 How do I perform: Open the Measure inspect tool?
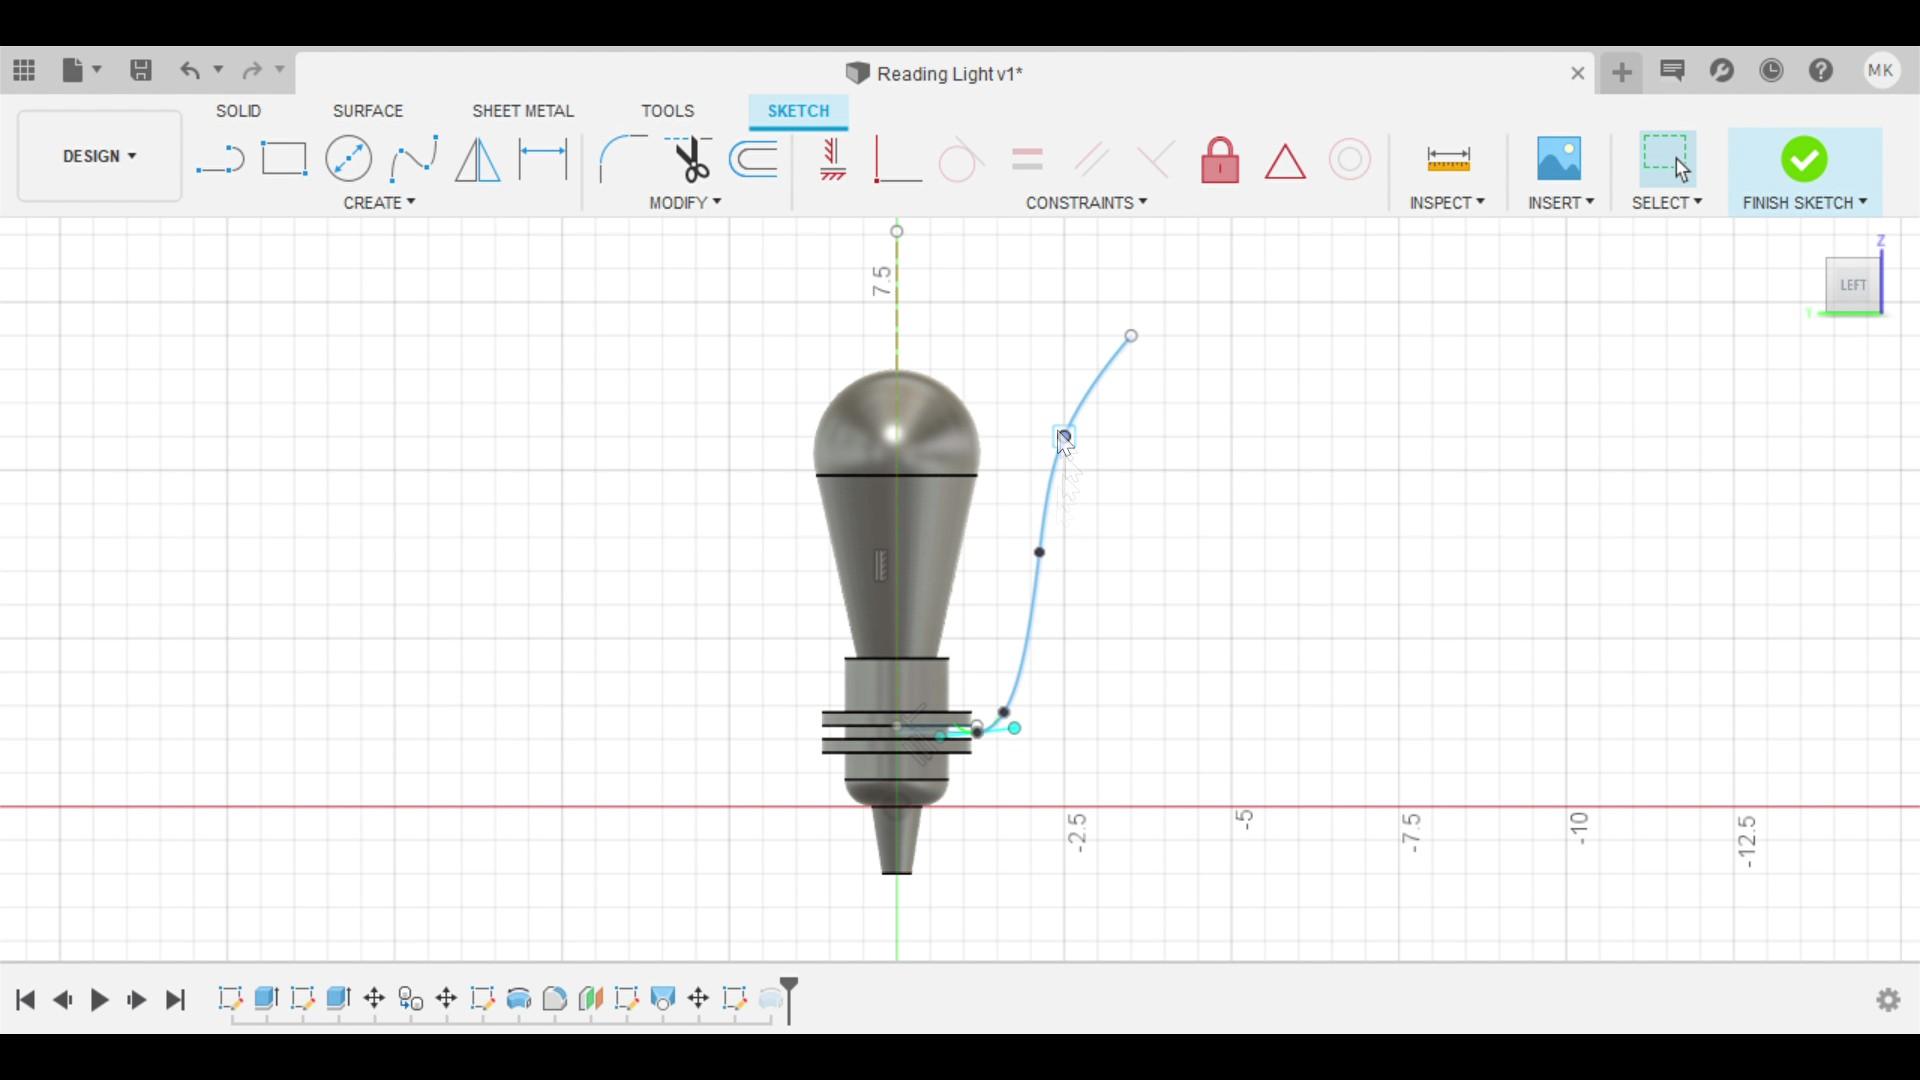point(1448,159)
